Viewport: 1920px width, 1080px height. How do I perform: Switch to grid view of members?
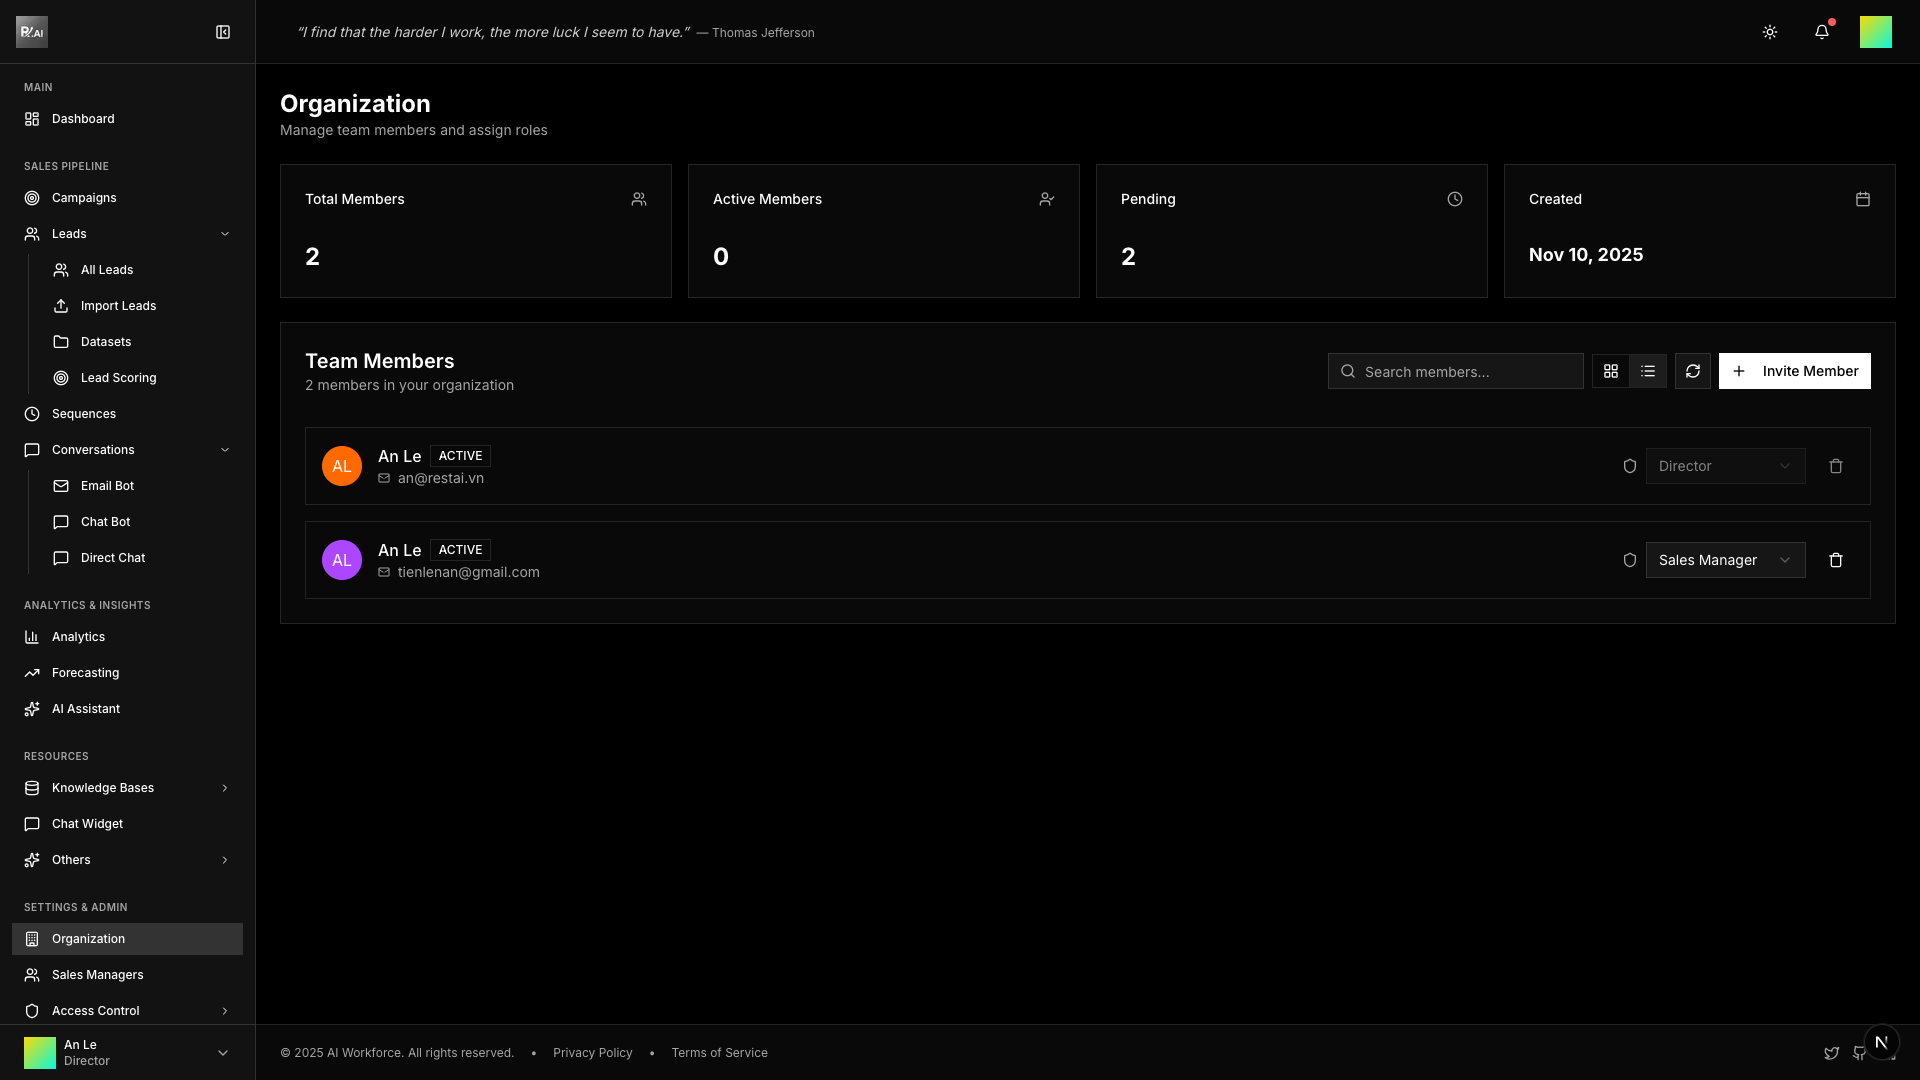(x=1610, y=371)
